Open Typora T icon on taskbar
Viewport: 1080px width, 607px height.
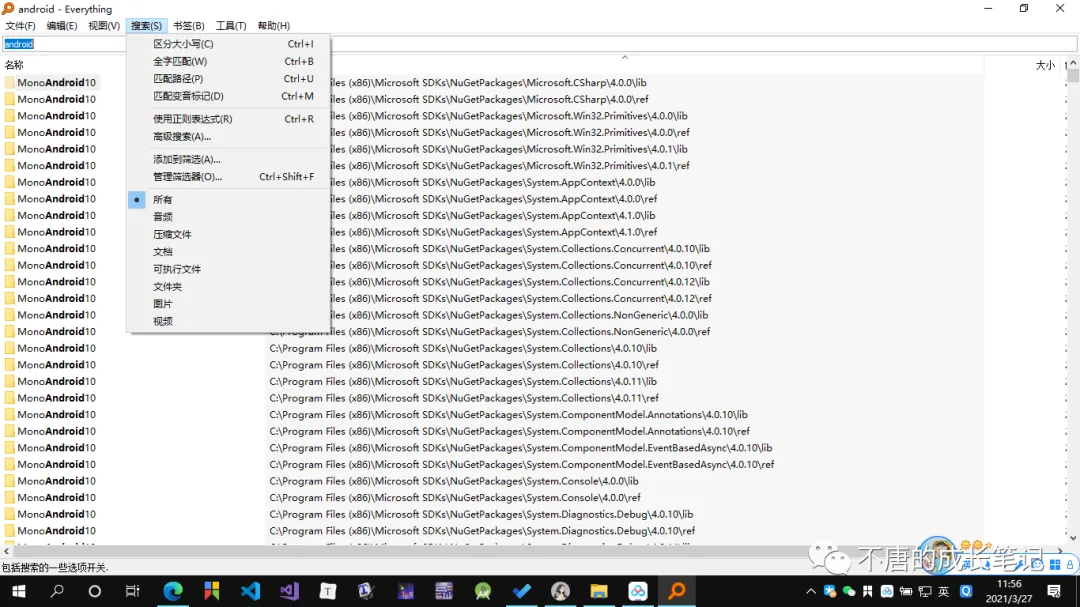point(328,591)
